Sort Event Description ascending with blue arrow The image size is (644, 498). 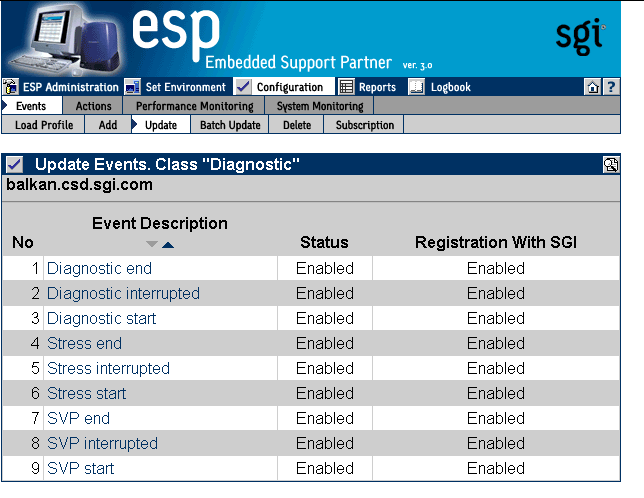pyautogui.click(x=168, y=245)
